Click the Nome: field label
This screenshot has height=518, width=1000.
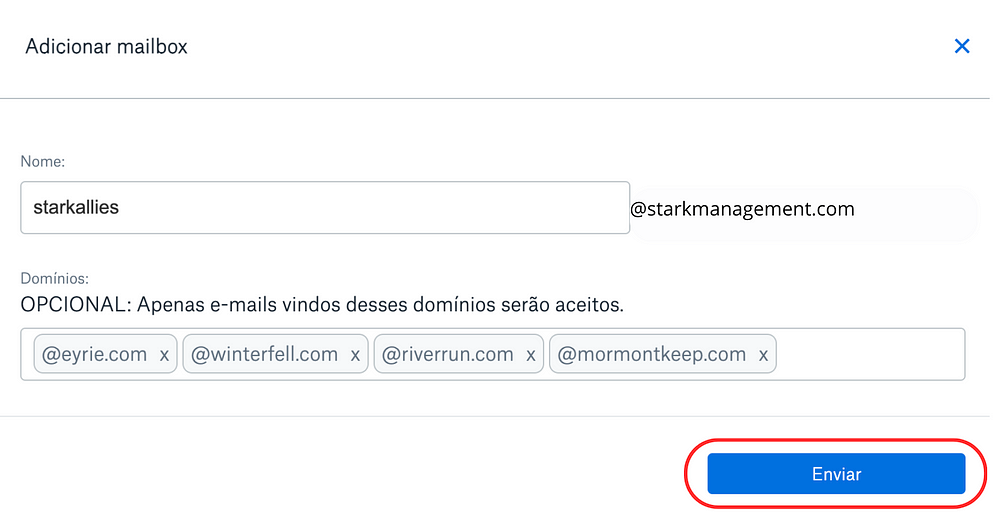43,161
